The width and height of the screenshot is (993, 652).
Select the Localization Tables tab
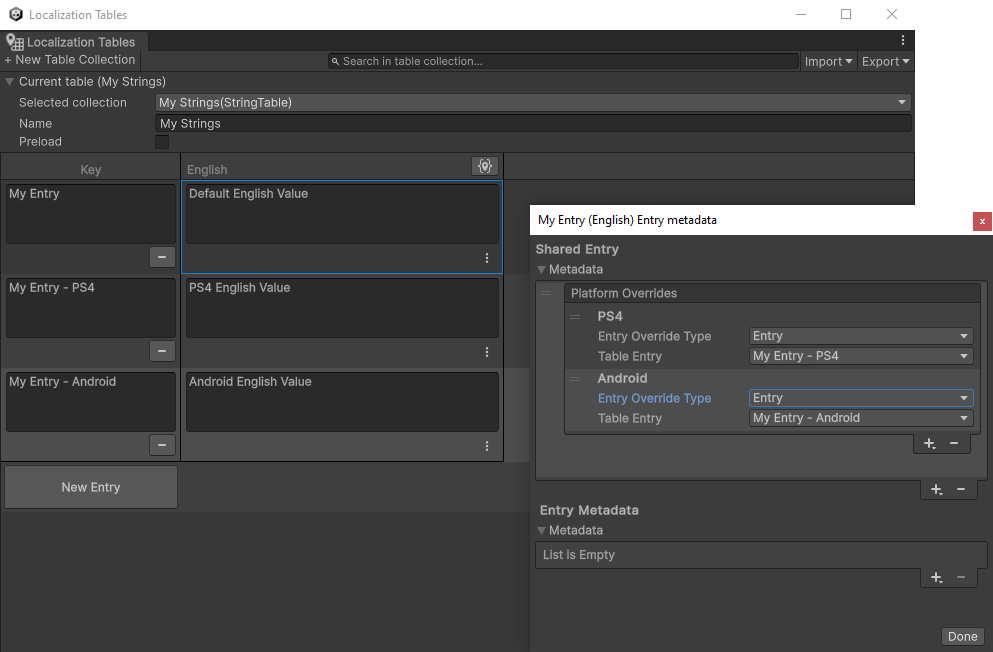pos(72,42)
